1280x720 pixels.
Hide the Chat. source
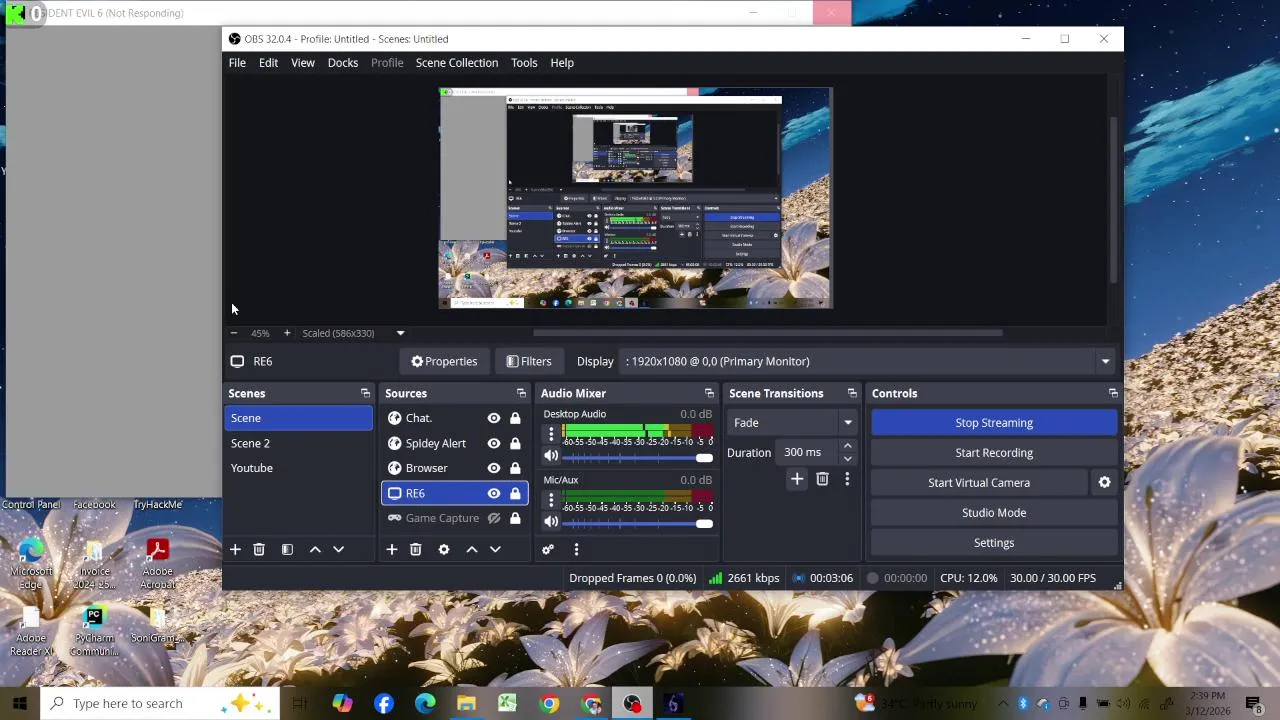(493, 418)
